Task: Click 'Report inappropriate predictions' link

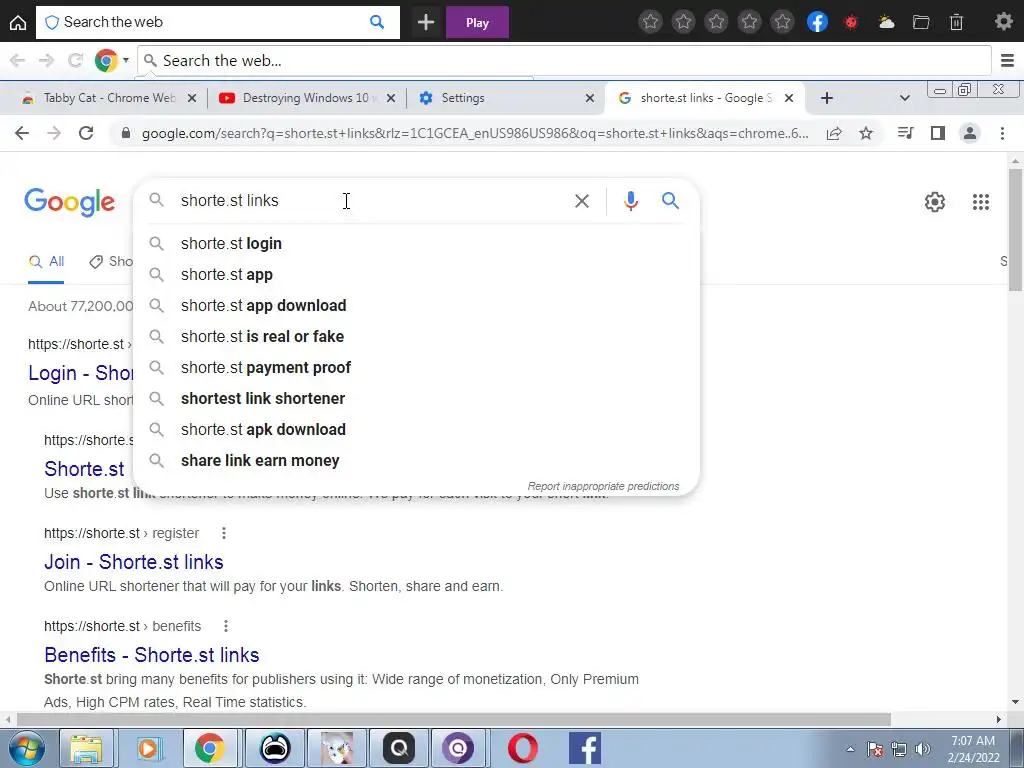Action: [x=603, y=486]
